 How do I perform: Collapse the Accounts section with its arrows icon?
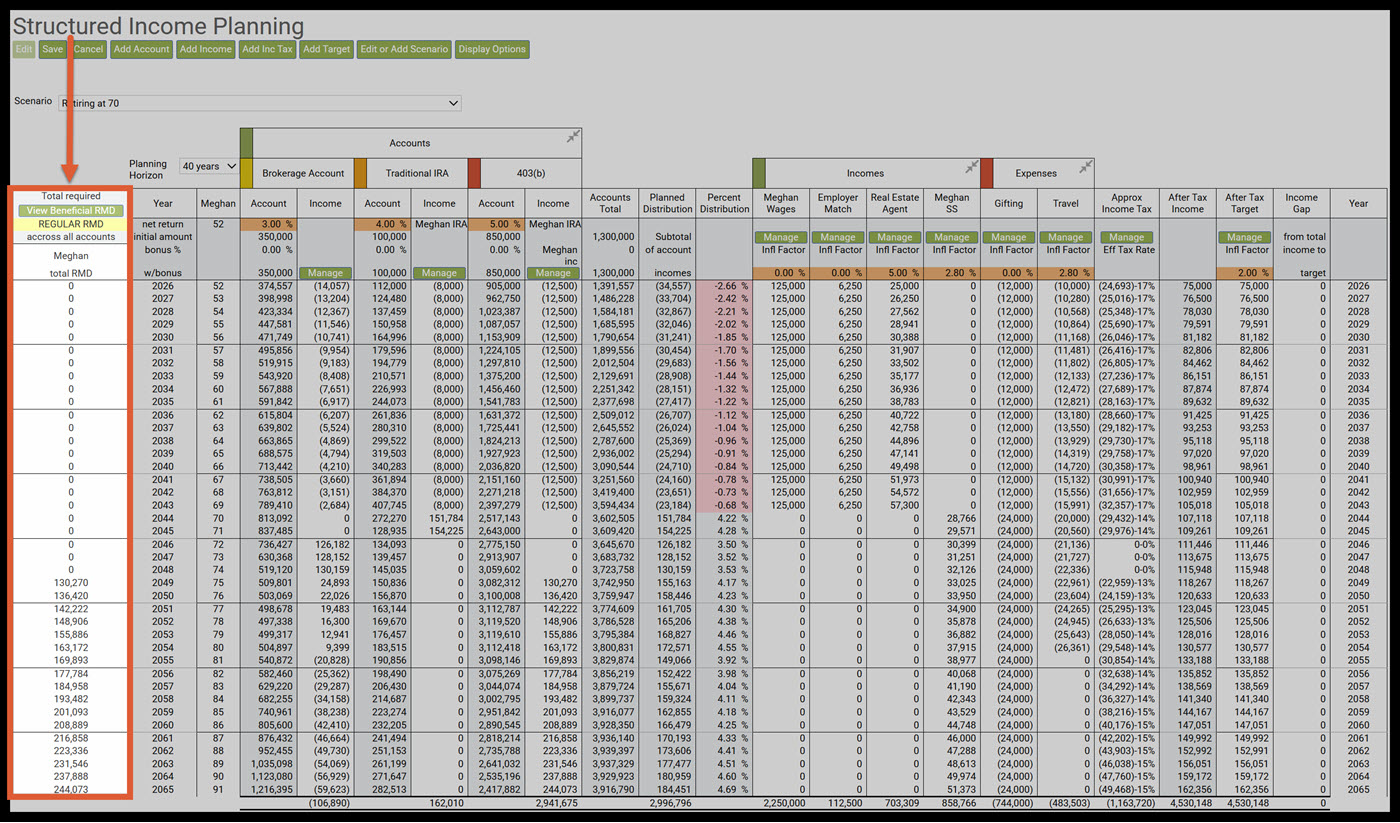pyautogui.click(x=573, y=137)
